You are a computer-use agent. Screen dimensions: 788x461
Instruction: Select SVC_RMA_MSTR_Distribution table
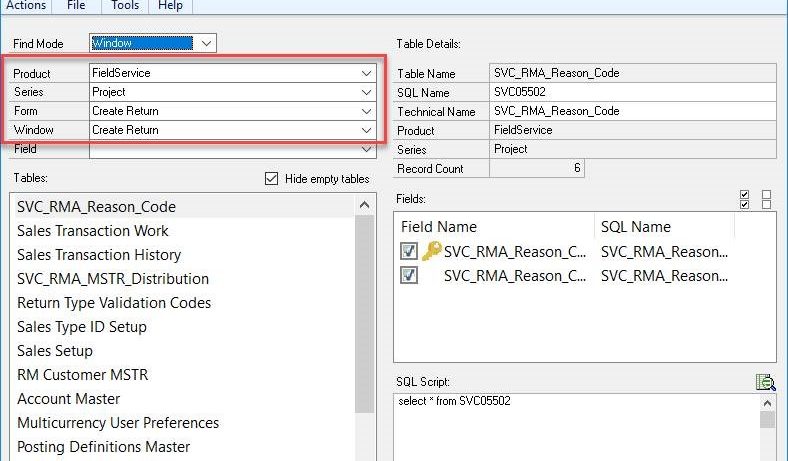[x=113, y=279]
